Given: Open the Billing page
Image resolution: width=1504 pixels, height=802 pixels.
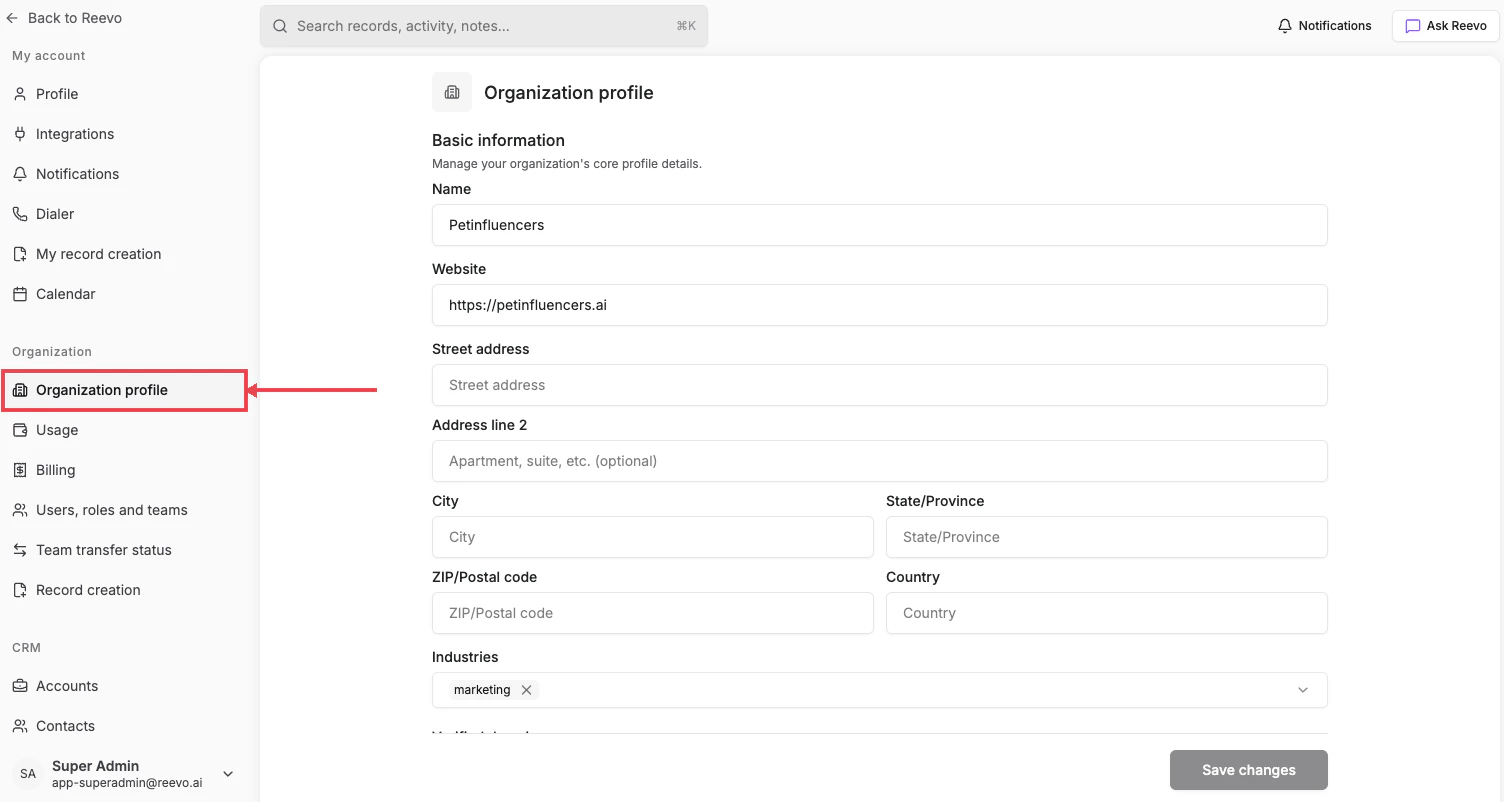Looking at the screenshot, I should 126,470.
